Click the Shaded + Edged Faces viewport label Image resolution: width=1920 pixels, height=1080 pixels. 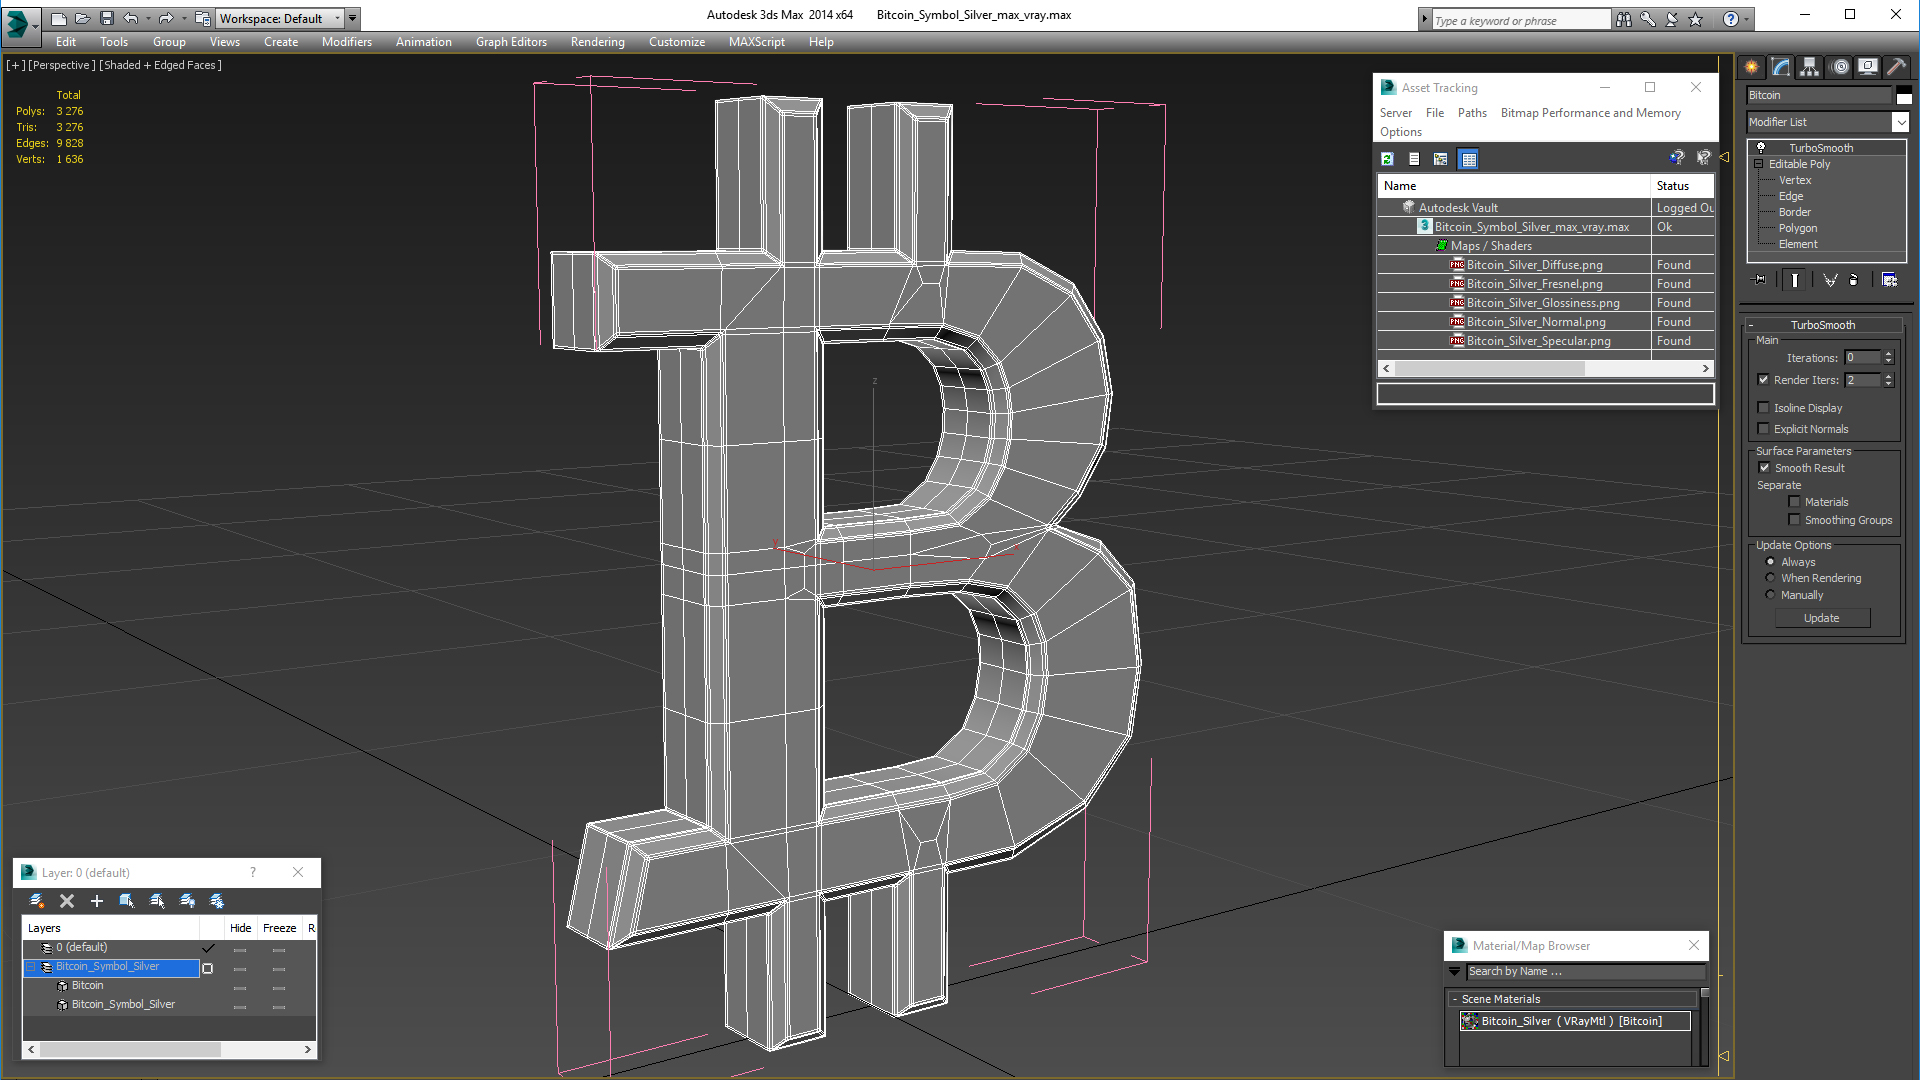(x=160, y=65)
